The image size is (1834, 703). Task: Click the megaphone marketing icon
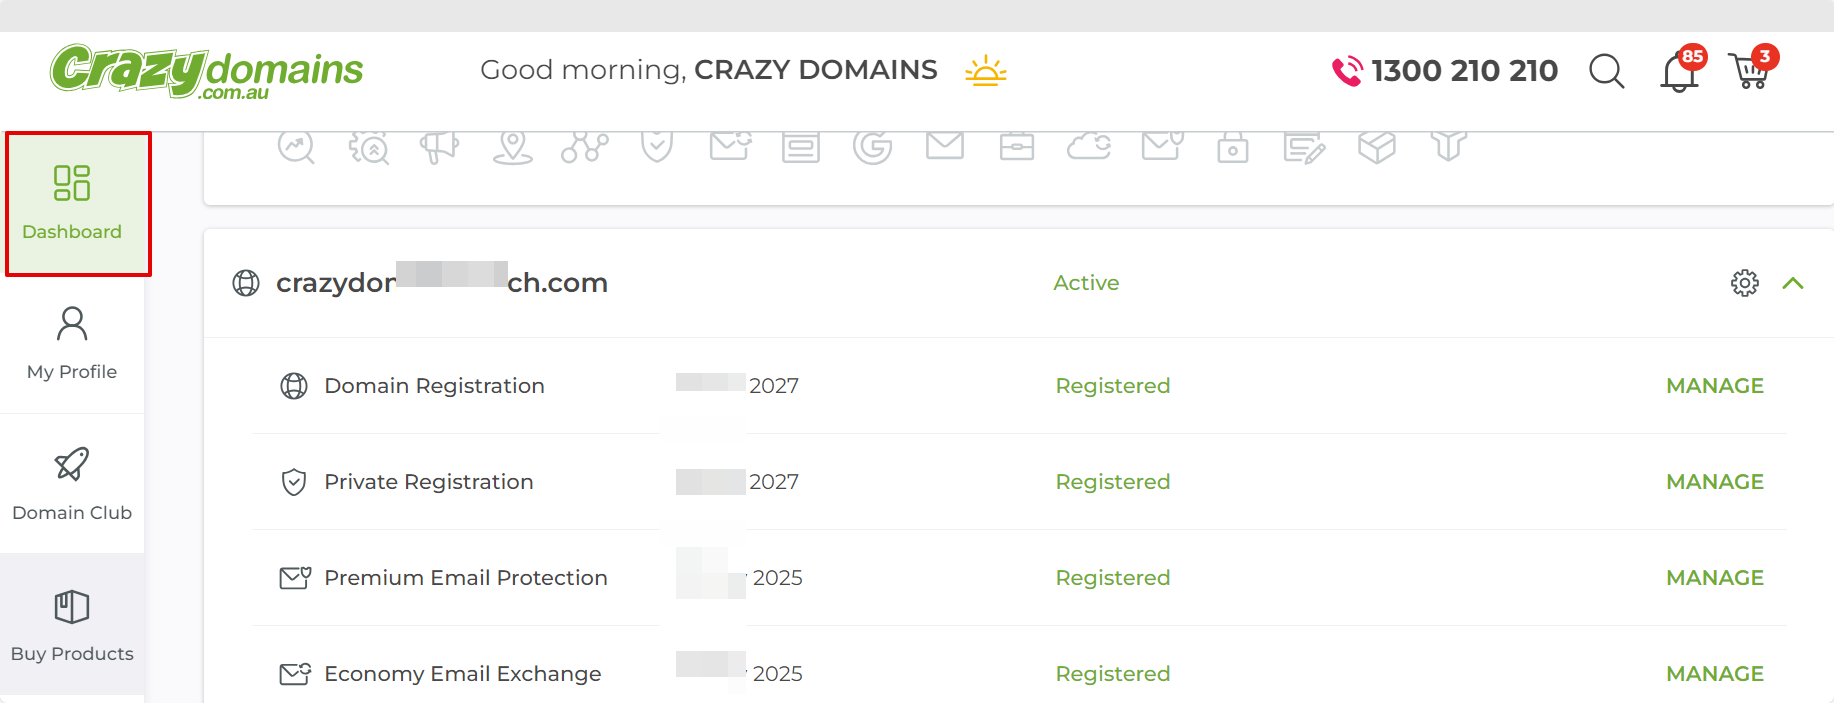440,147
